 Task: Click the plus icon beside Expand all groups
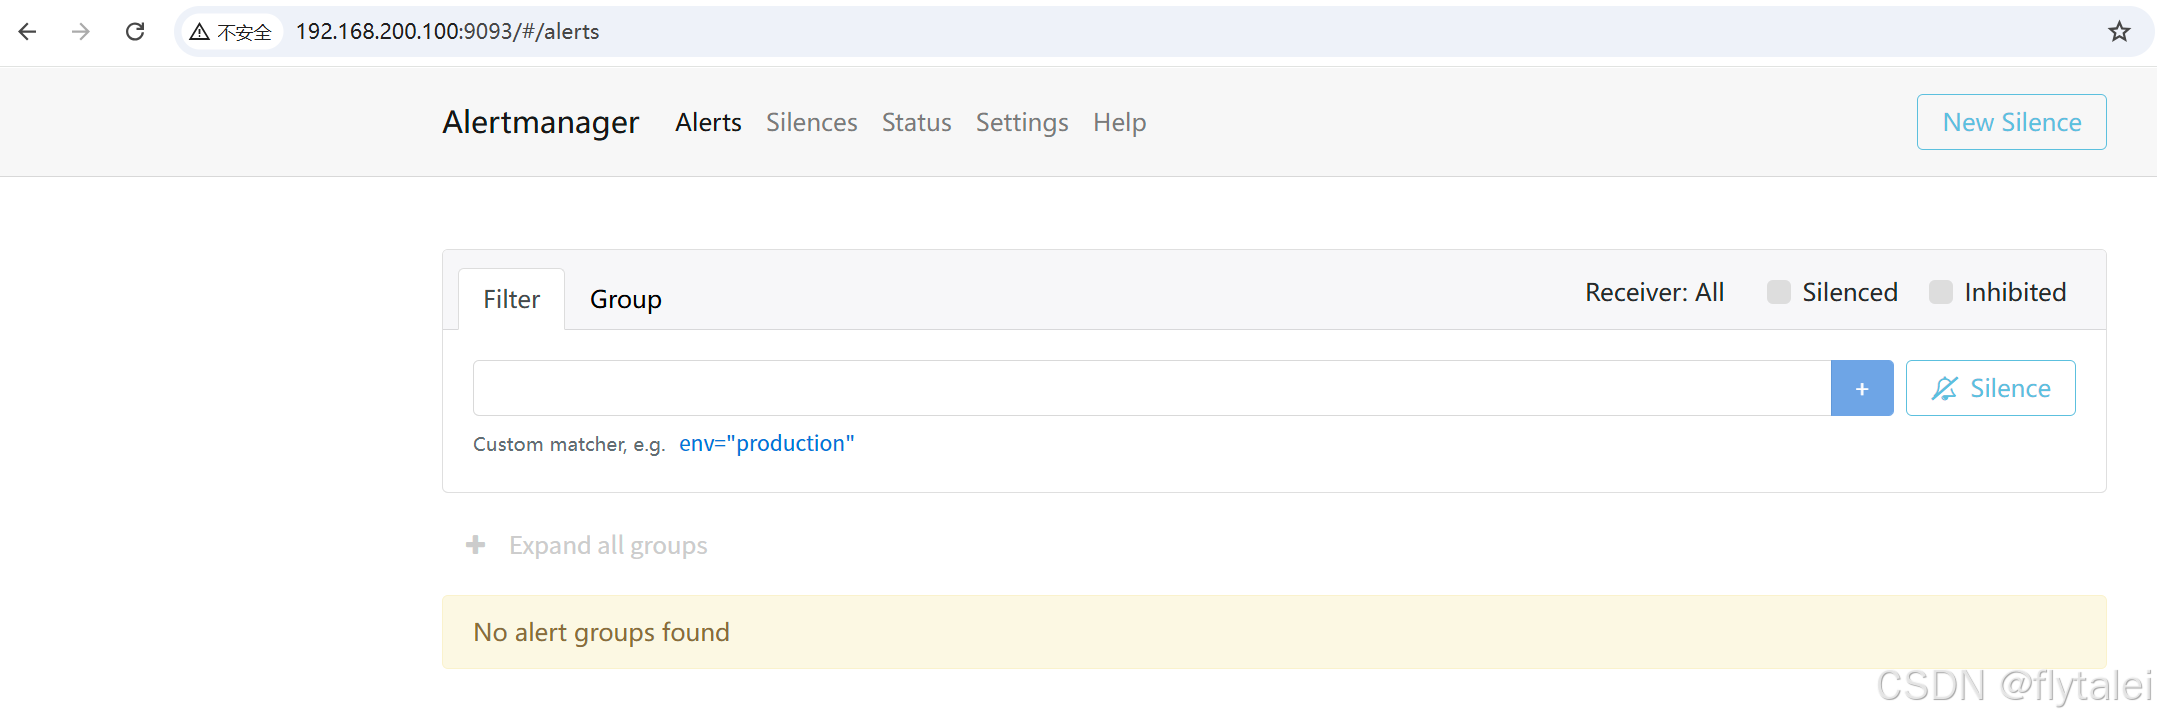[476, 545]
